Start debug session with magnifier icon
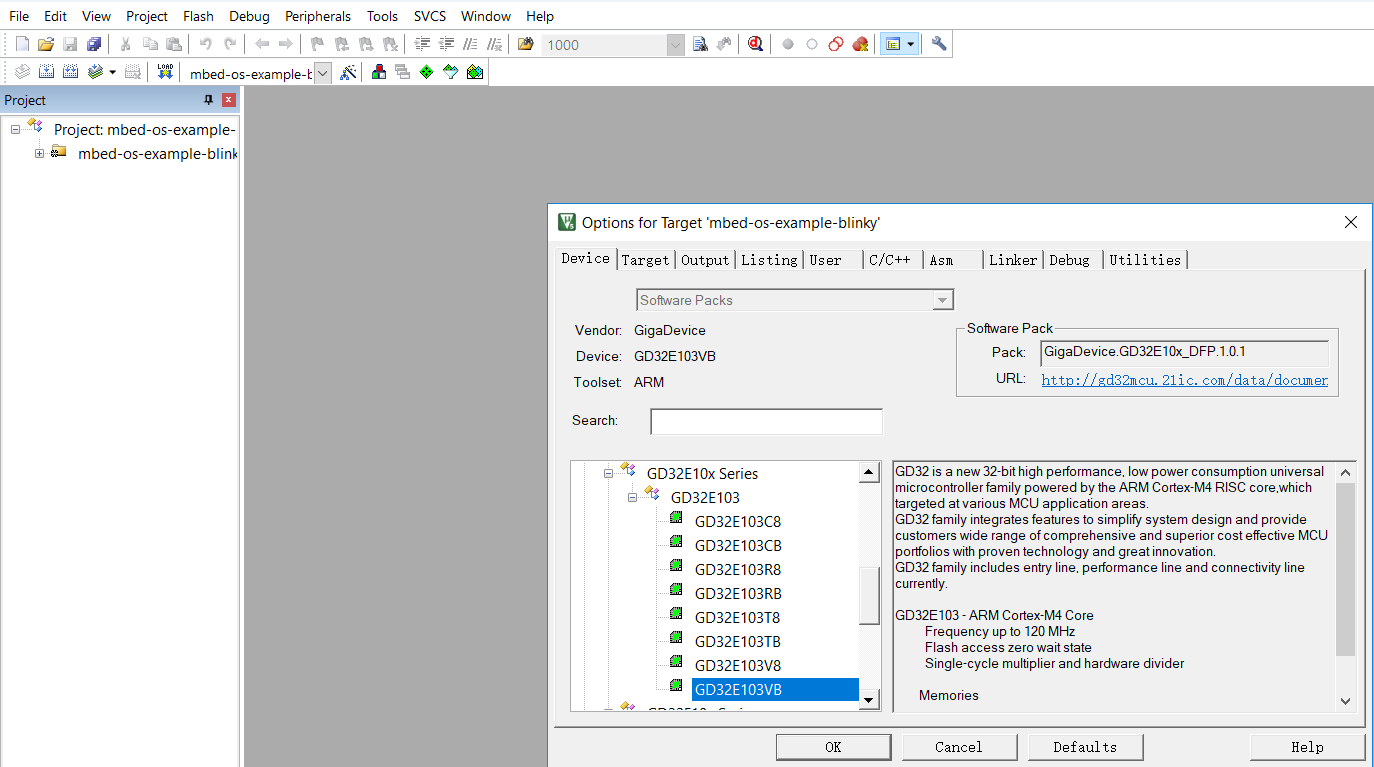The image size is (1374, 767). coord(755,44)
